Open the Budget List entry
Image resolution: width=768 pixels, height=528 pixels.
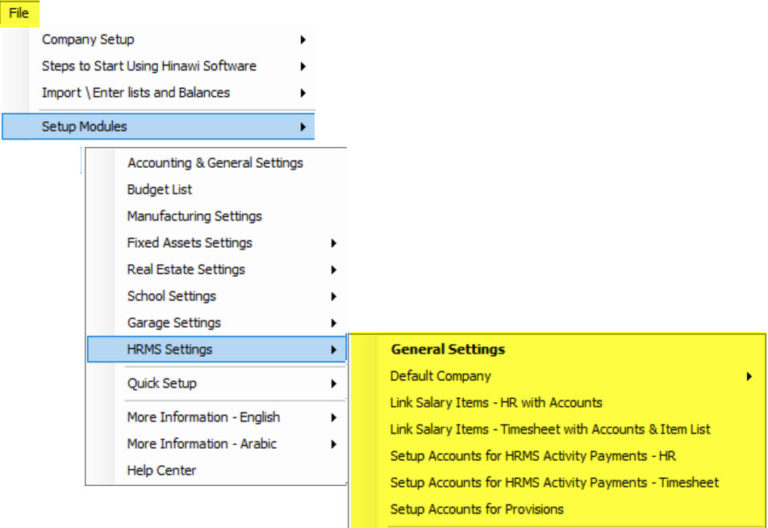click(x=160, y=189)
